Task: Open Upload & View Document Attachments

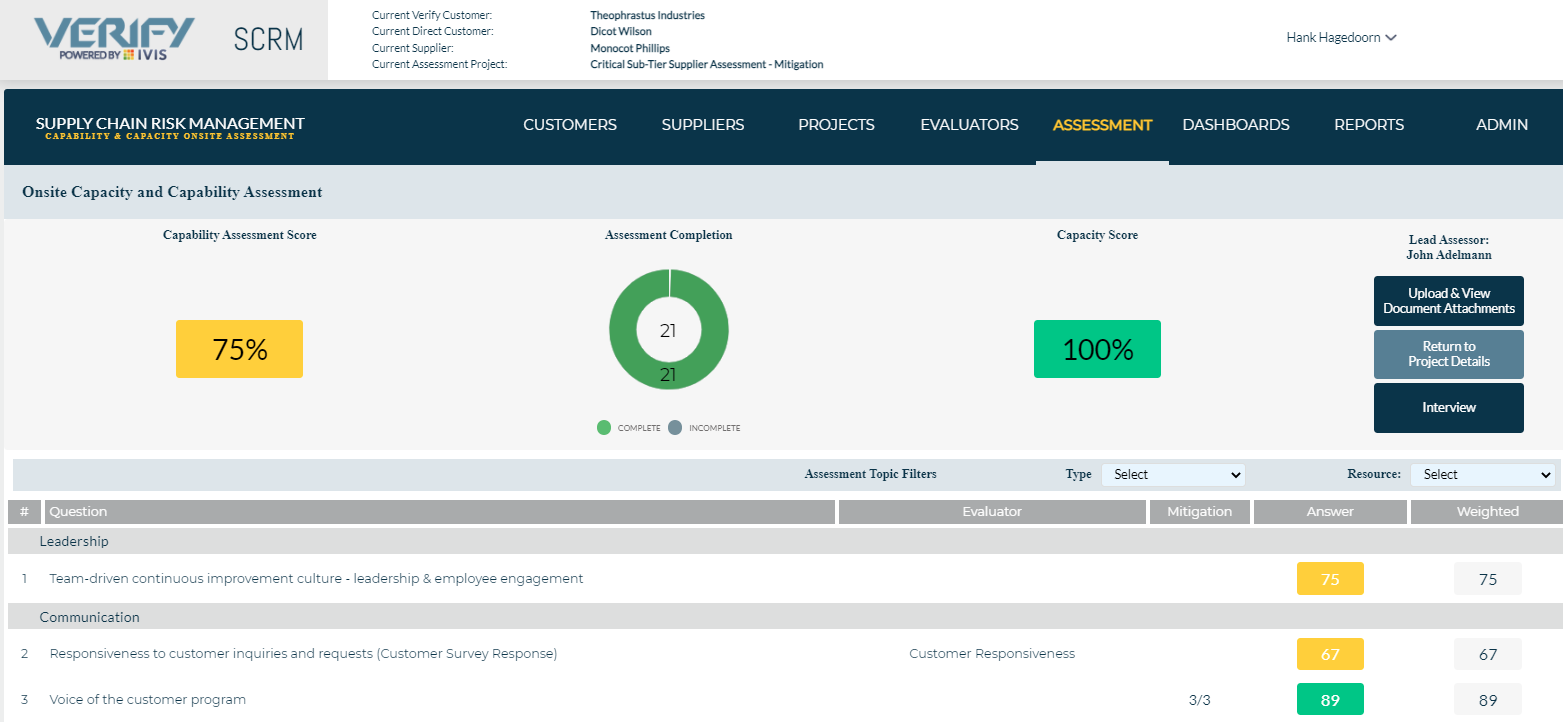Action: point(1448,301)
